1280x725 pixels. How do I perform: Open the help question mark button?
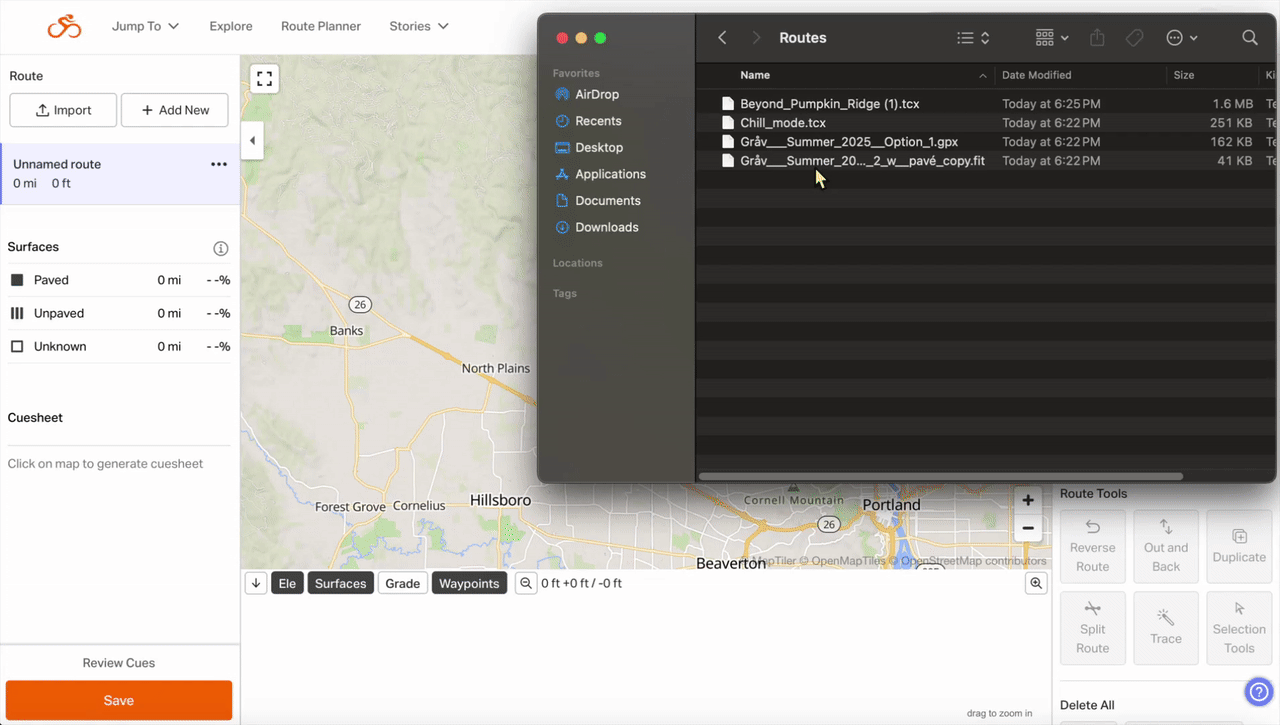click(1258, 691)
